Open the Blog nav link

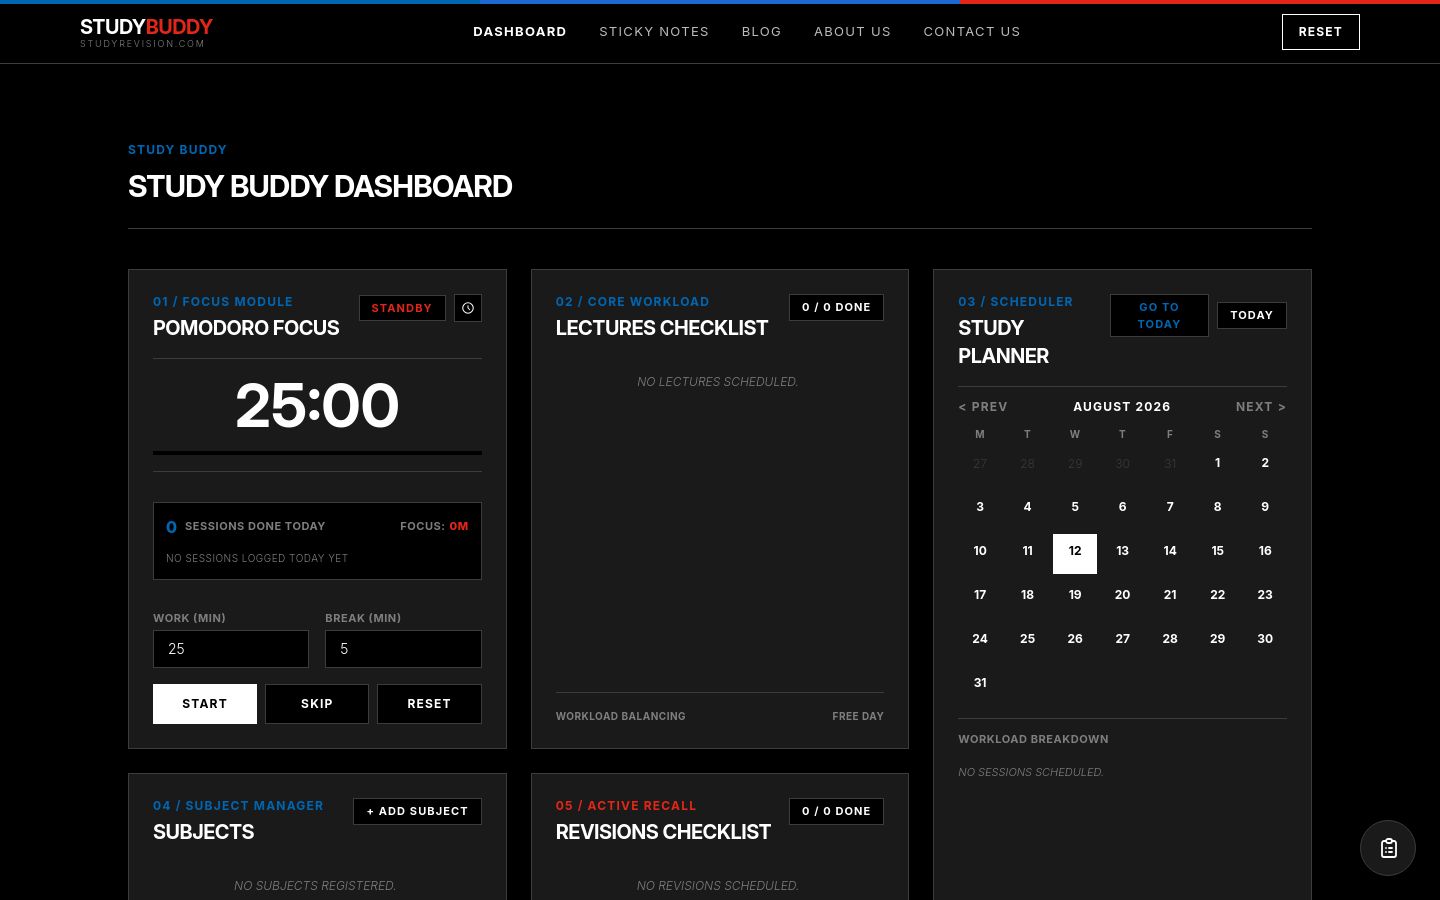(761, 32)
